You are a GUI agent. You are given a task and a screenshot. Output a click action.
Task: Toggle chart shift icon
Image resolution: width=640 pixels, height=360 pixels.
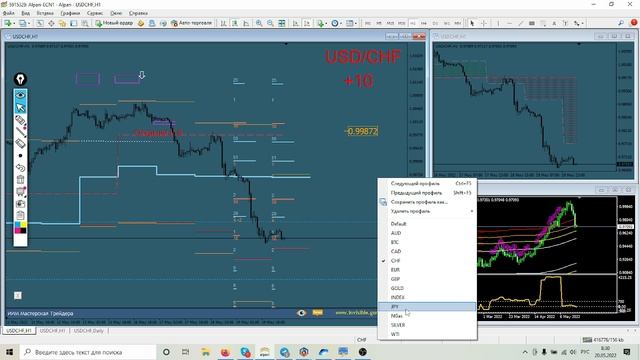pyautogui.click(x=307, y=23)
